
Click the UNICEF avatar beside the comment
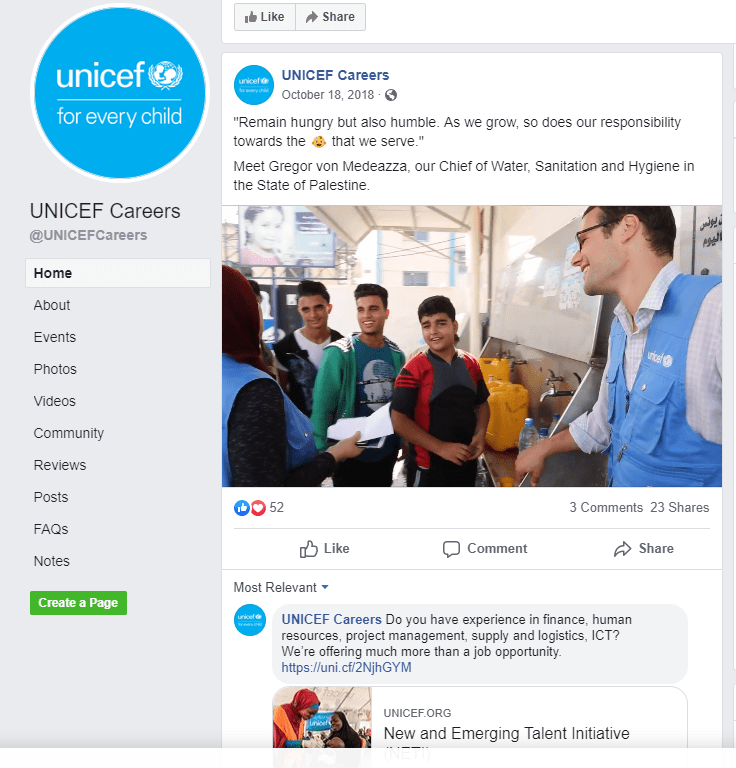point(250,620)
